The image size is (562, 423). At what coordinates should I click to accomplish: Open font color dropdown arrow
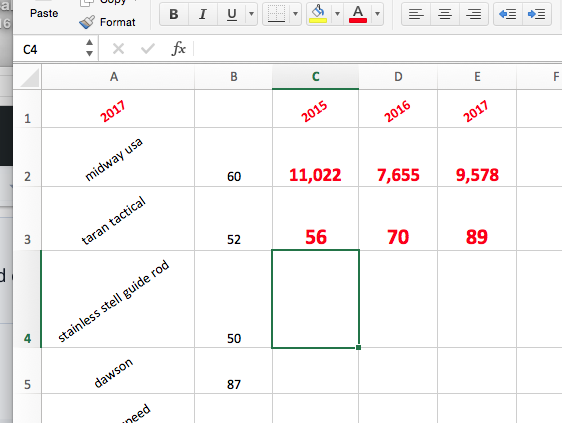coord(377,14)
